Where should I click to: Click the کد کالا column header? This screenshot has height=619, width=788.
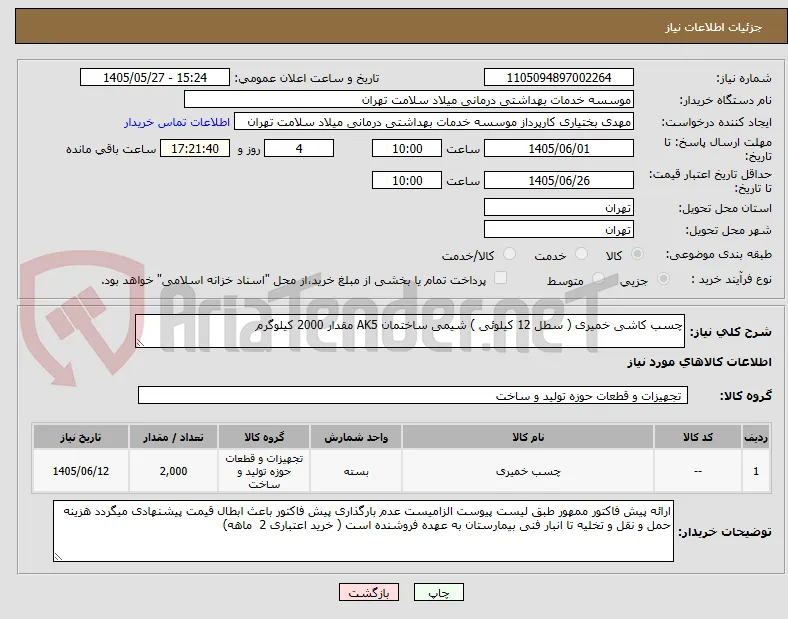pyautogui.click(x=698, y=437)
